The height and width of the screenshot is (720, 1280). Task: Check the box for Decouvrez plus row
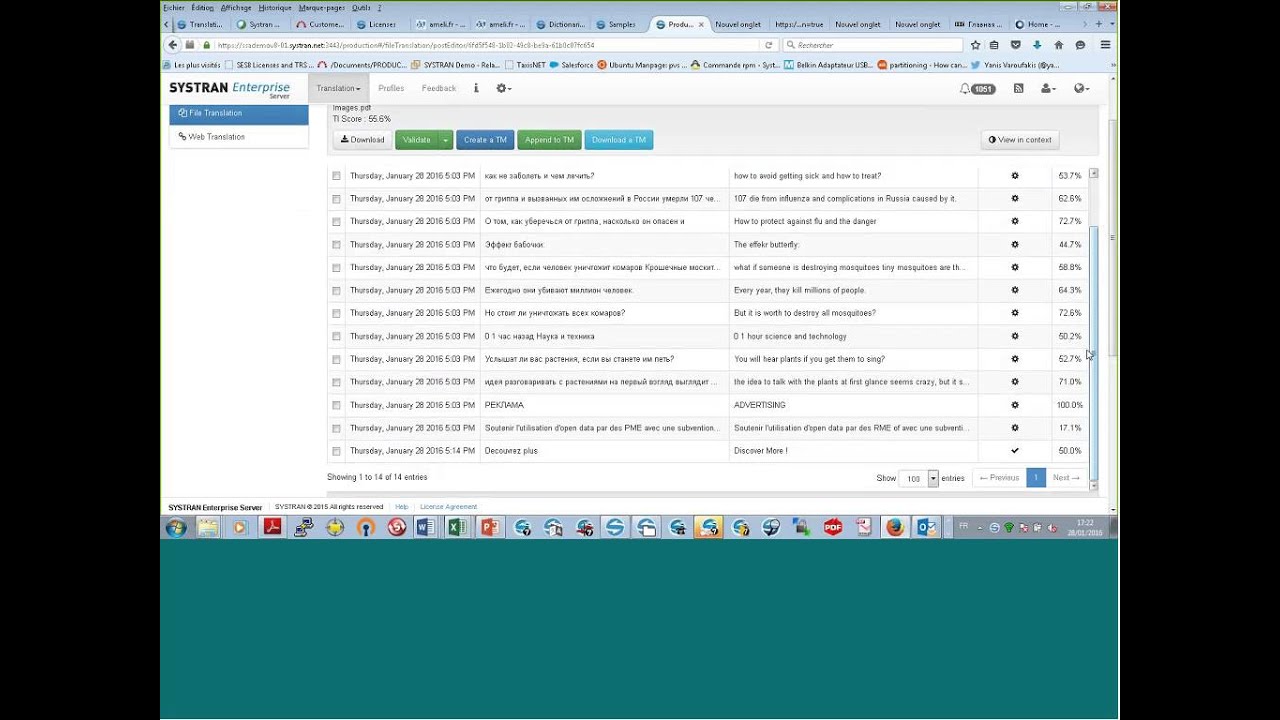tap(336, 451)
